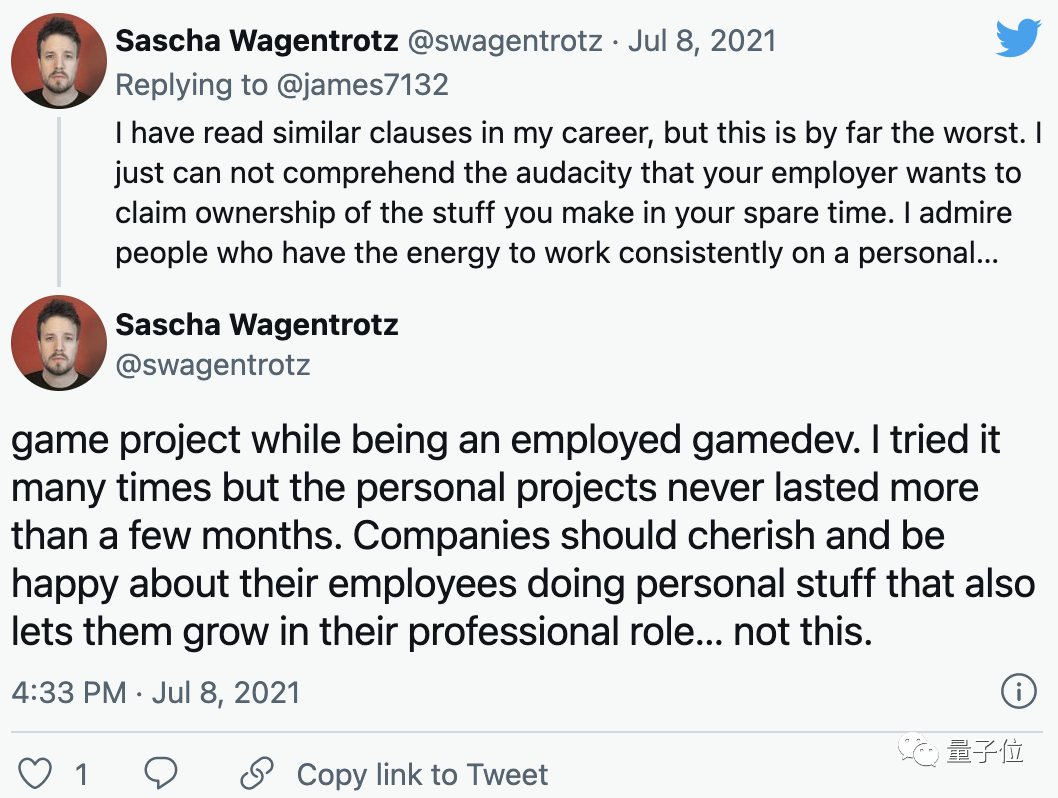The image size is (1058, 798).
Task: Select the main tweet text about game project
Action: pyautogui.click(x=506, y=537)
